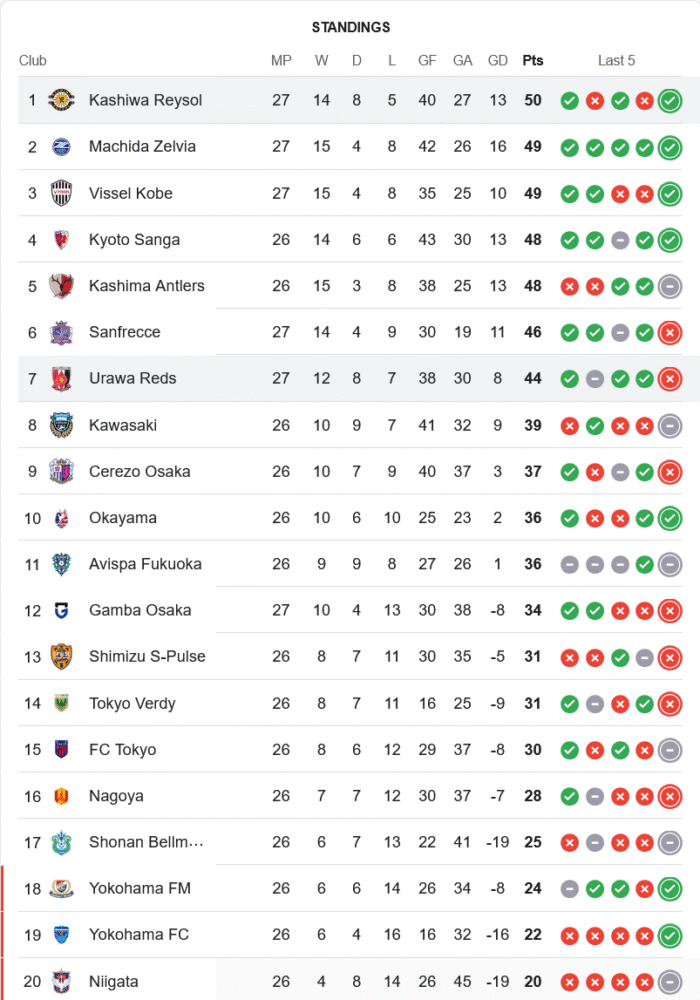Sort standings by Pts column header
The width and height of the screenshot is (700, 1000).
click(533, 60)
